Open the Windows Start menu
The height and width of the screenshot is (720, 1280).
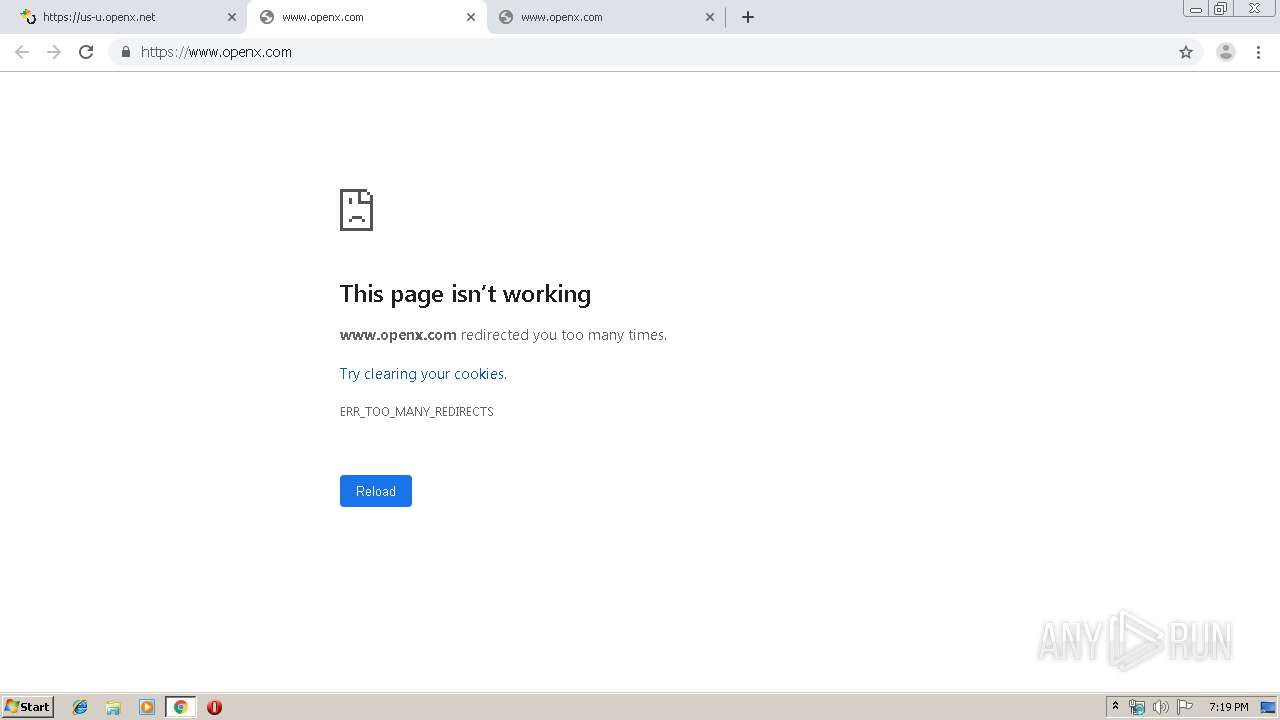tap(28, 707)
